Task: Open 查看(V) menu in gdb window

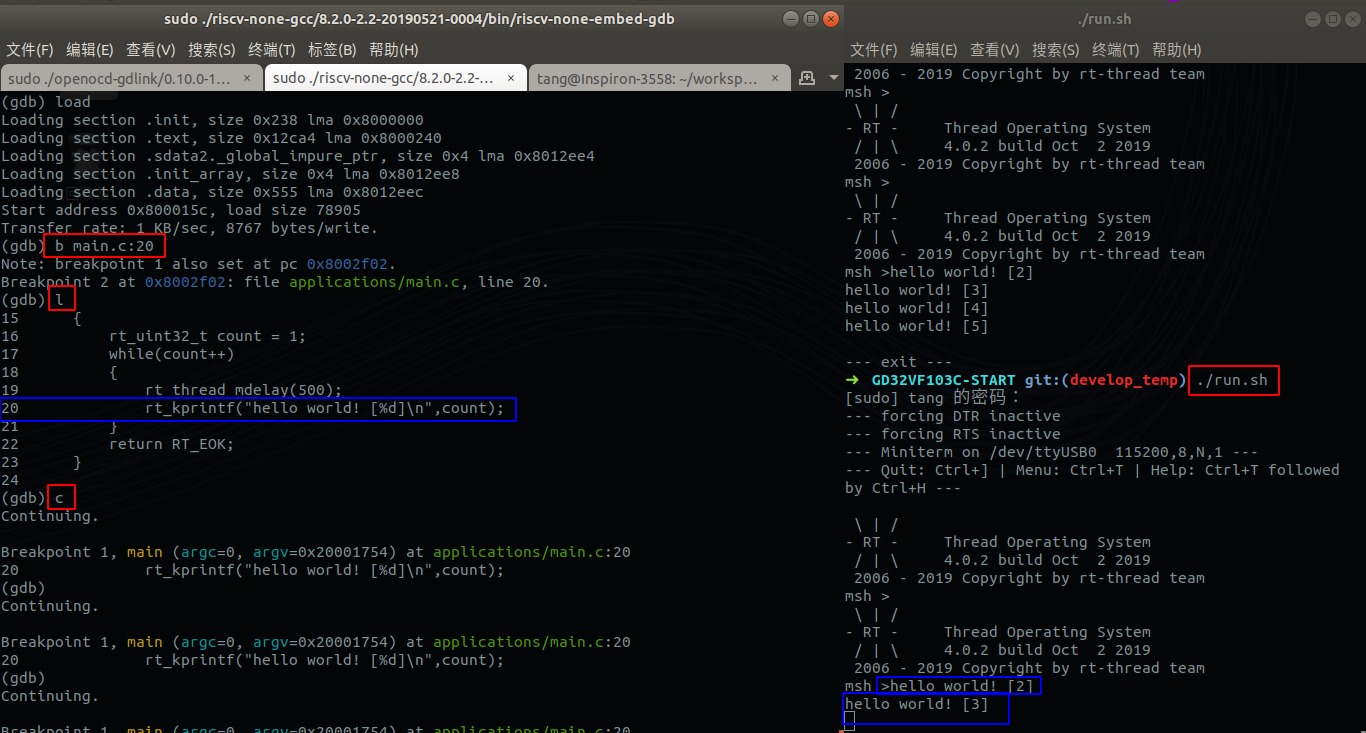Action: tap(150, 50)
